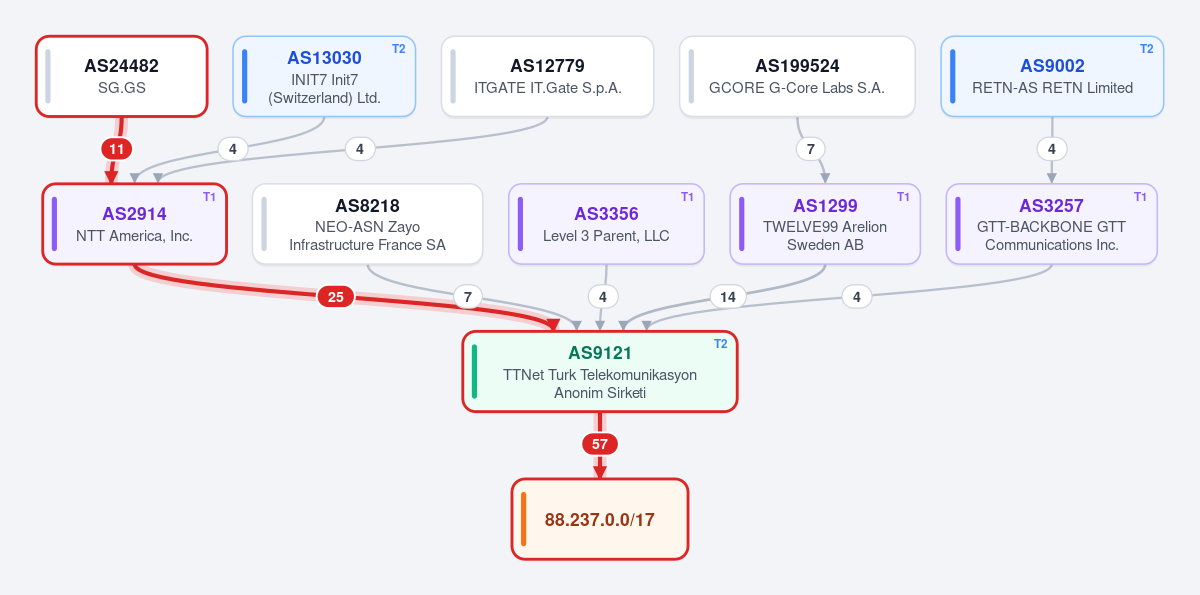Image resolution: width=1200 pixels, height=595 pixels.
Task: Click the 7 badge below AS8218
Action: [467, 296]
